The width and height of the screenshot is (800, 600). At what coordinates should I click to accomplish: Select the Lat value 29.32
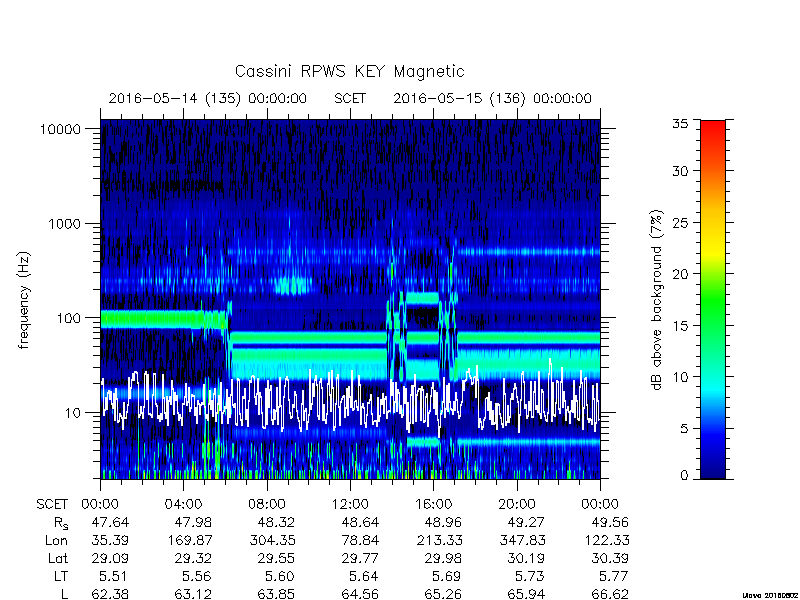click(192, 559)
